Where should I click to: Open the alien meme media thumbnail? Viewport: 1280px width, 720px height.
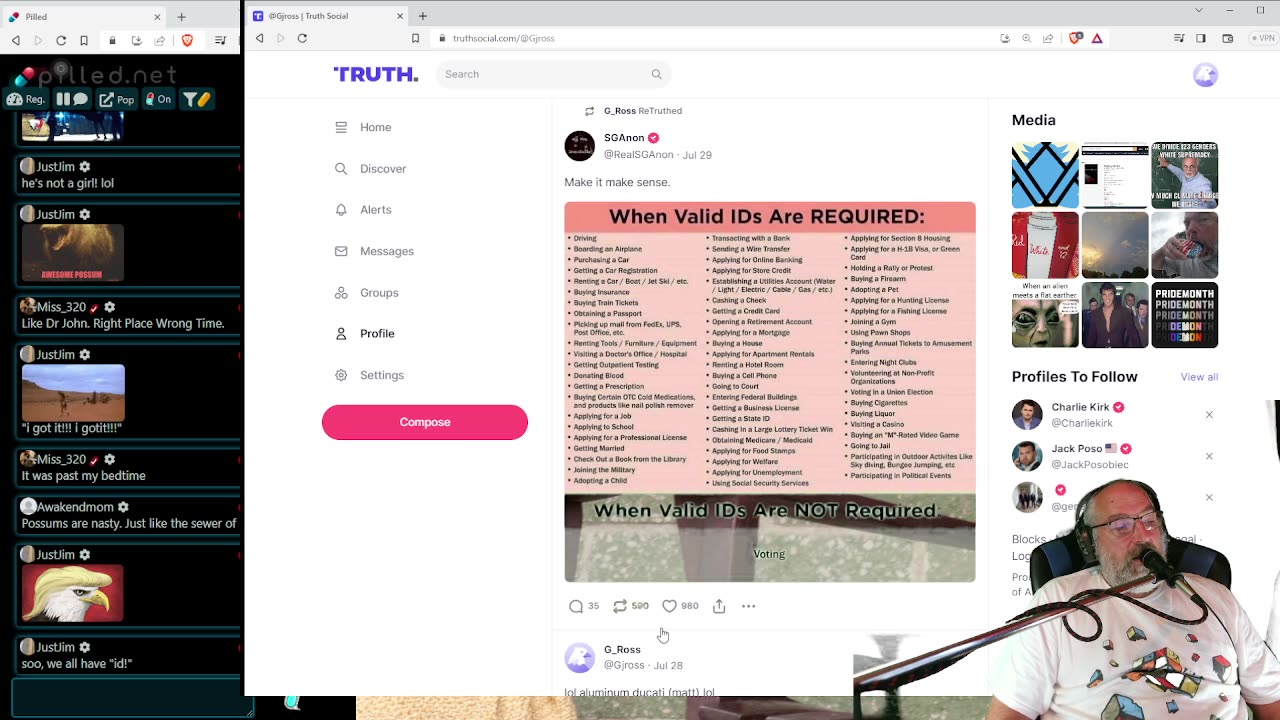click(1045, 315)
